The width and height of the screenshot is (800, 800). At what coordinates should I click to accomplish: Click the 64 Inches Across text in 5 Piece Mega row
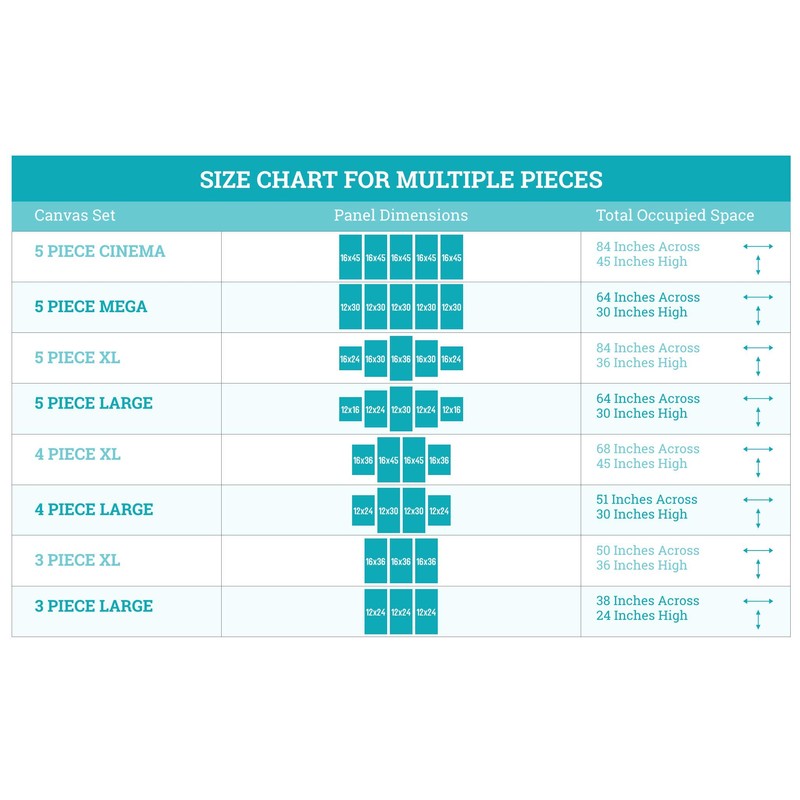click(x=647, y=297)
